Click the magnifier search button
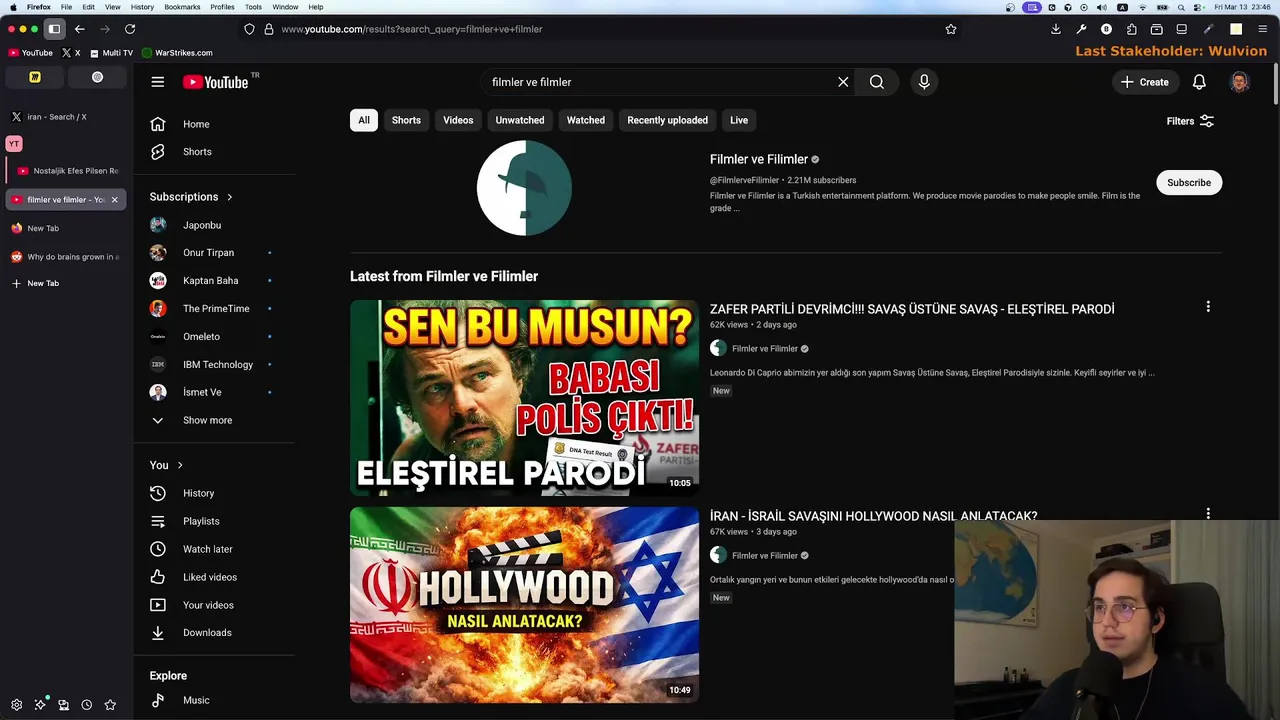Viewport: 1280px width, 720px height. 877,82
